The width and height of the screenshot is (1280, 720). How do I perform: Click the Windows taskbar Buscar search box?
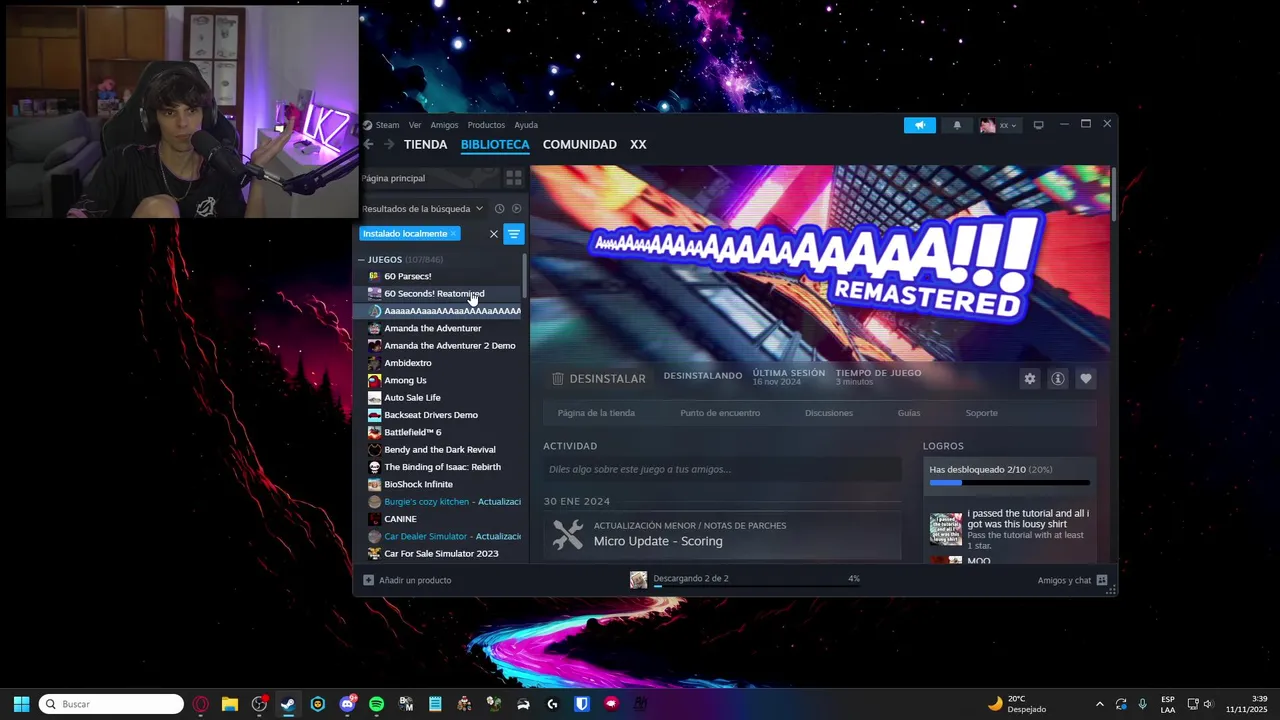111,704
